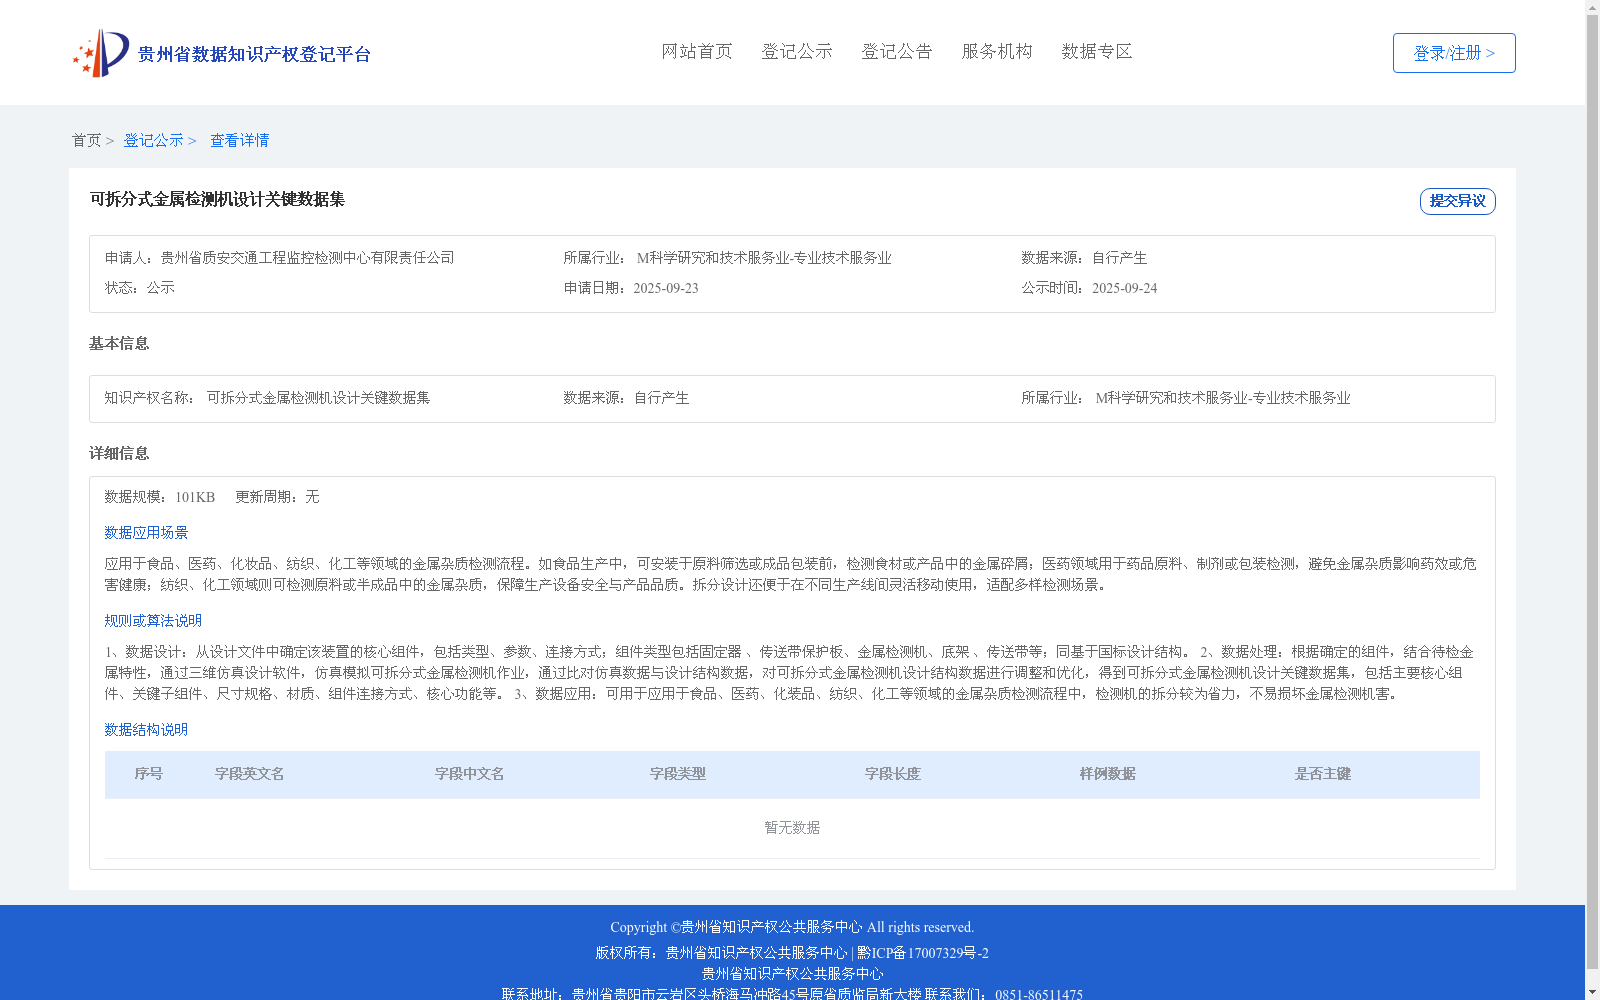Click the scrollbar up arrow
1600x1000 pixels.
tap(1592, 7)
